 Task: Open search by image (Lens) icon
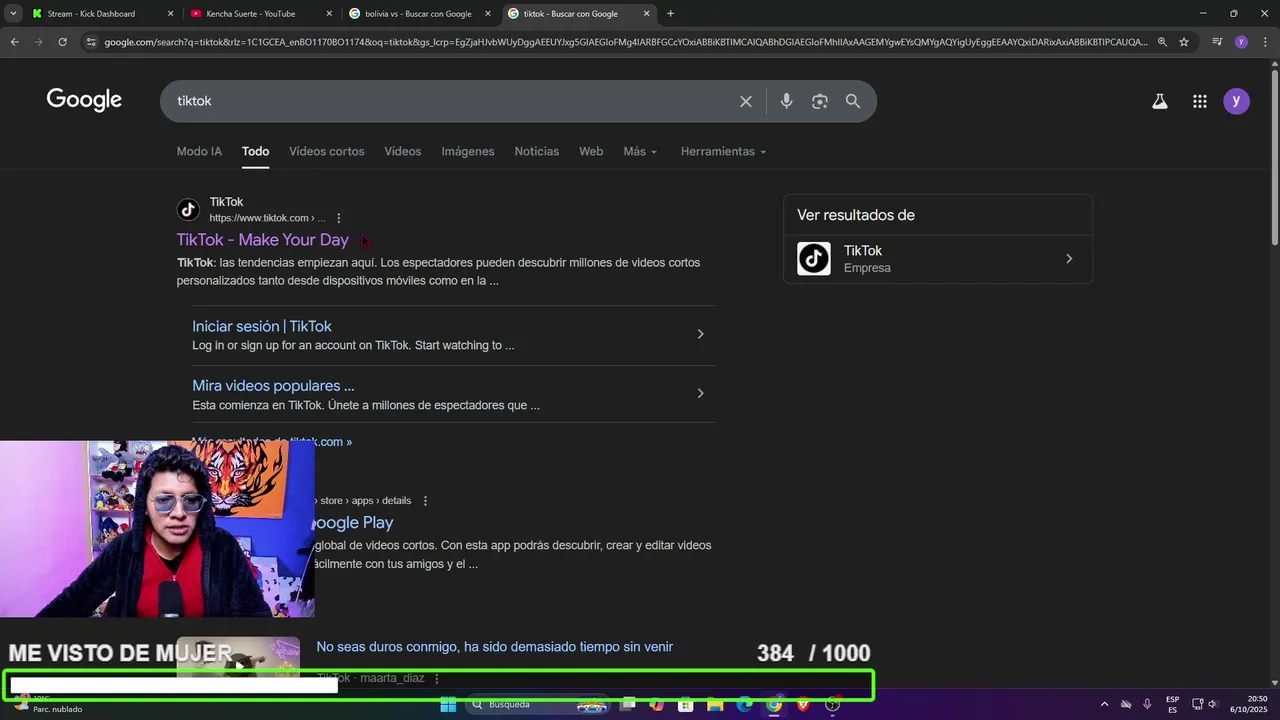(820, 101)
